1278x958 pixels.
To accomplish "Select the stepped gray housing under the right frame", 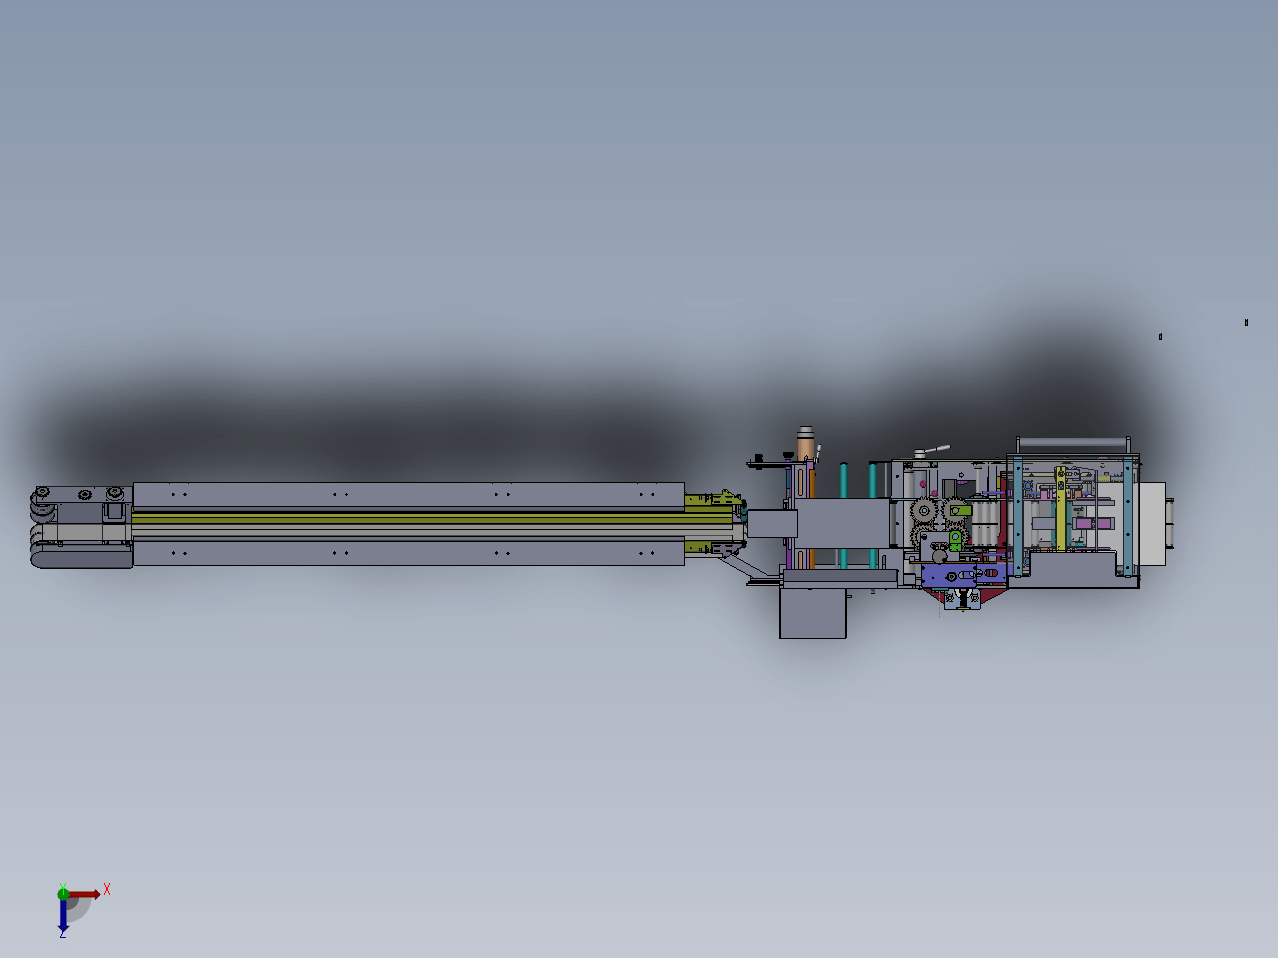I will pos(1074,572).
